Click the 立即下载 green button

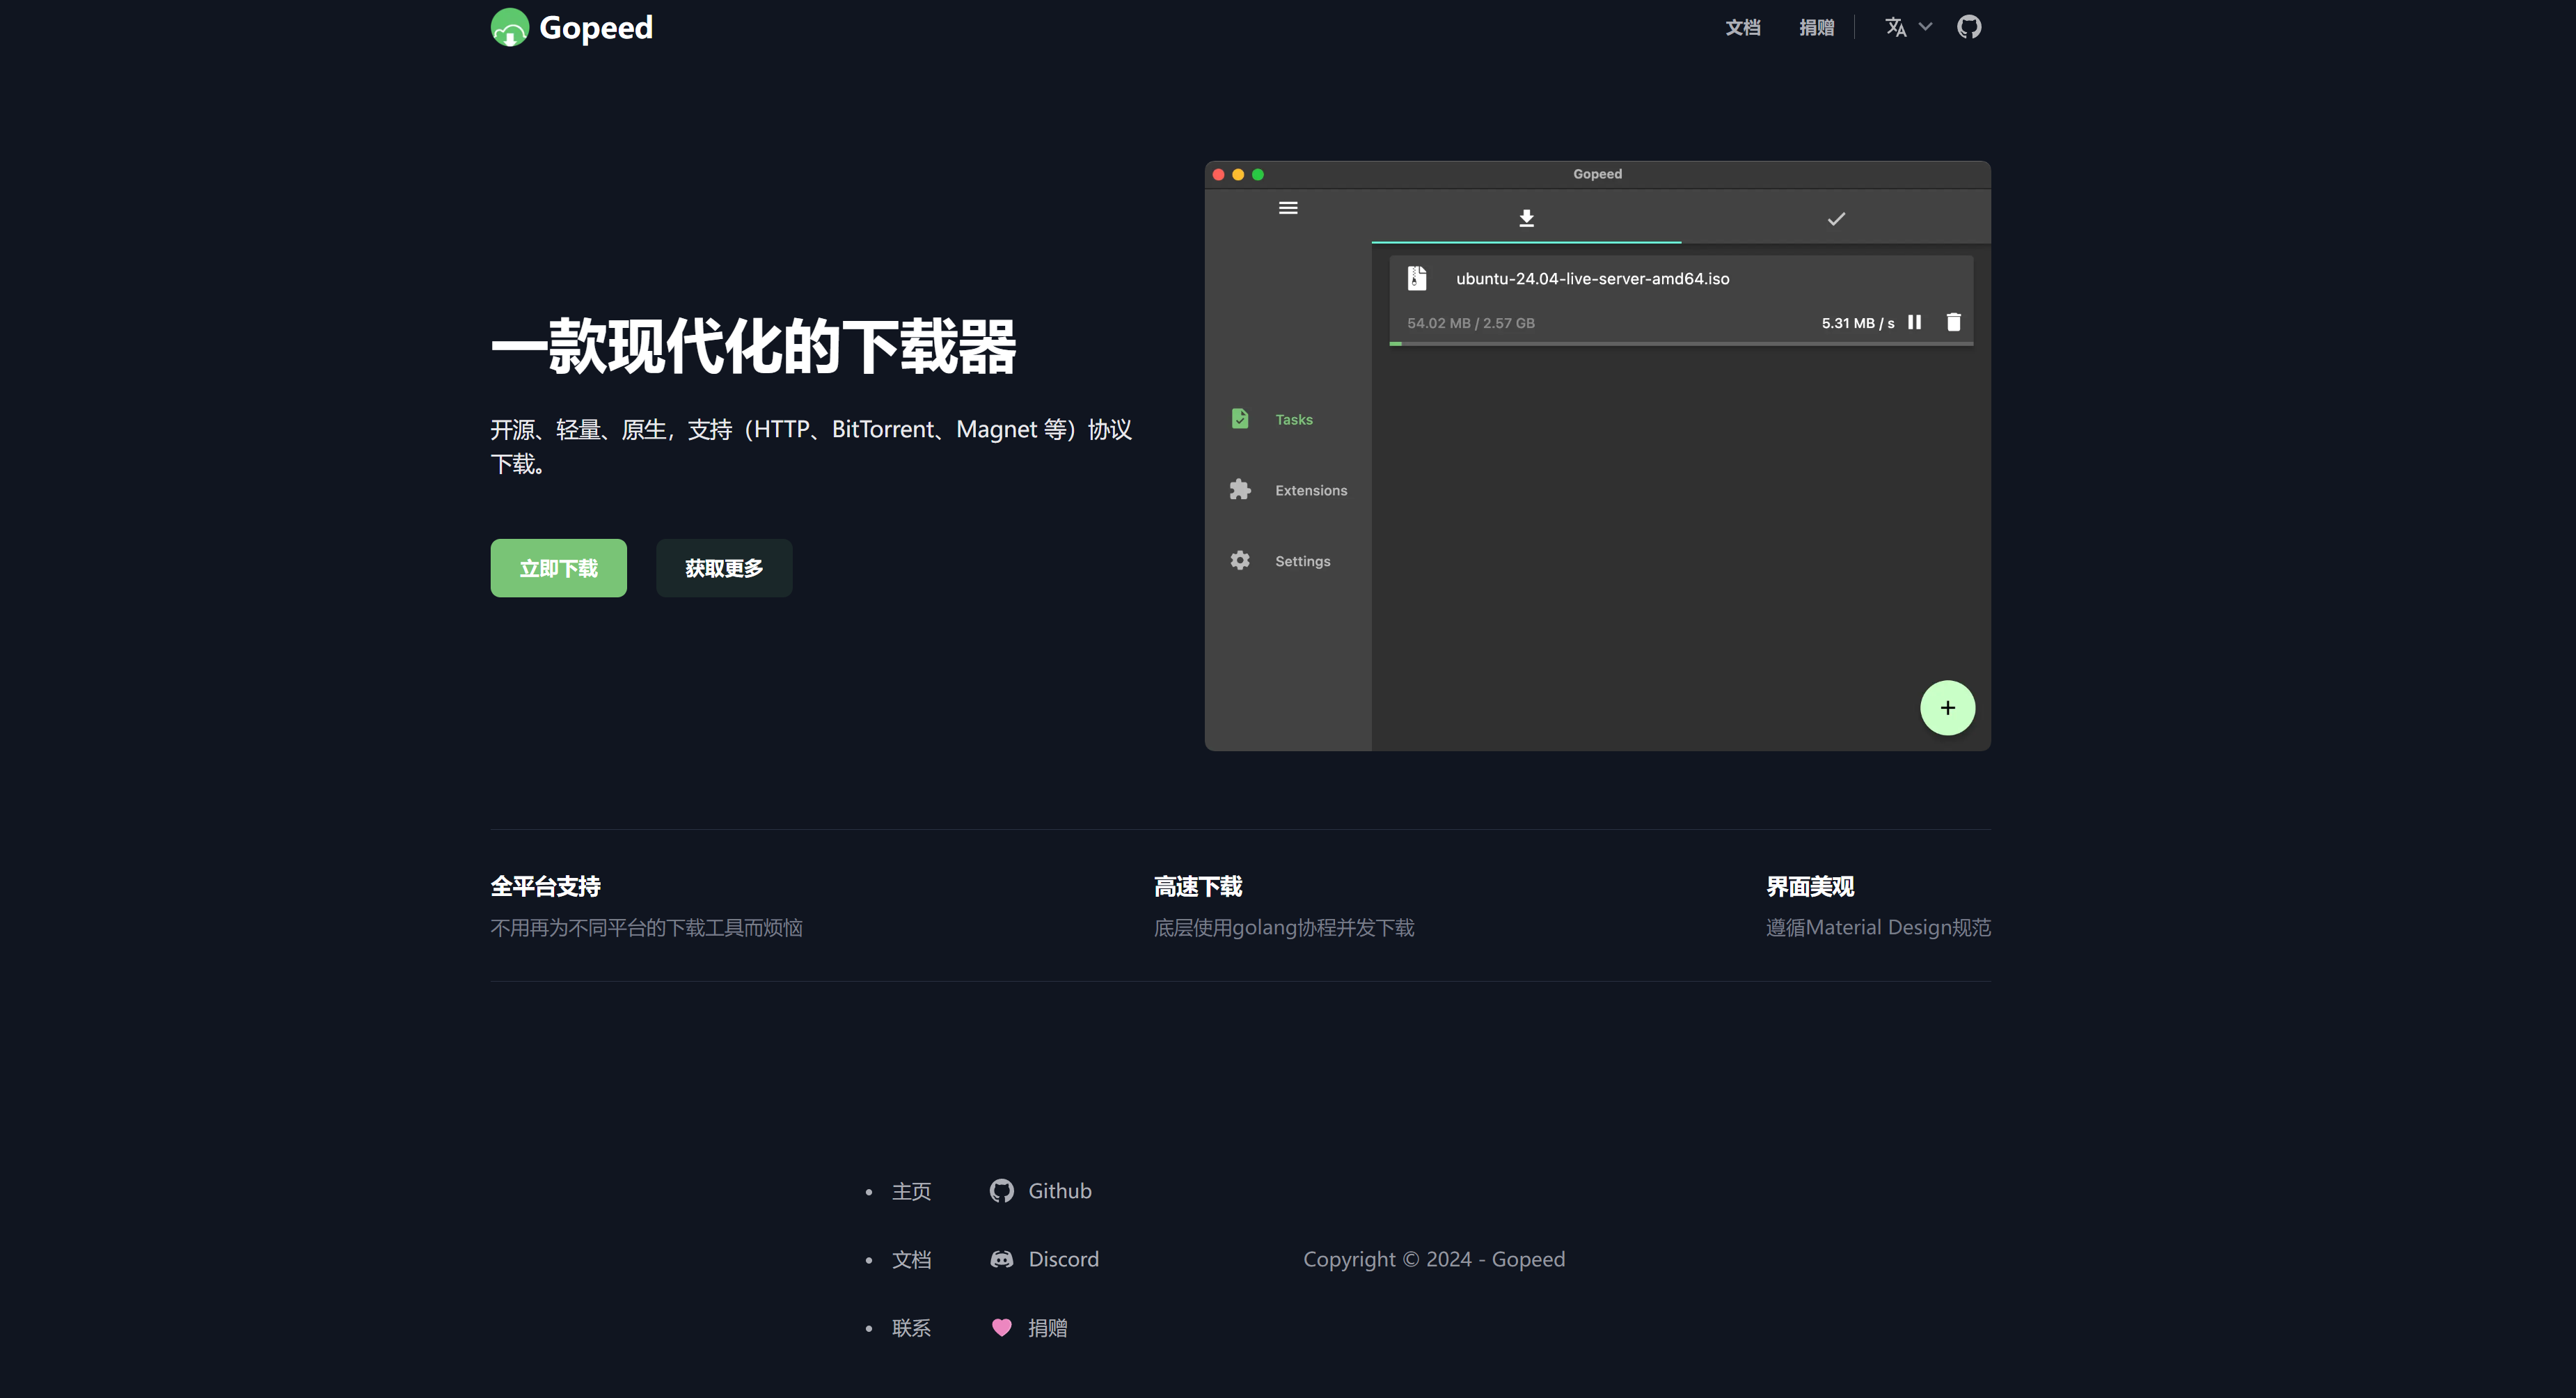pyautogui.click(x=558, y=568)
